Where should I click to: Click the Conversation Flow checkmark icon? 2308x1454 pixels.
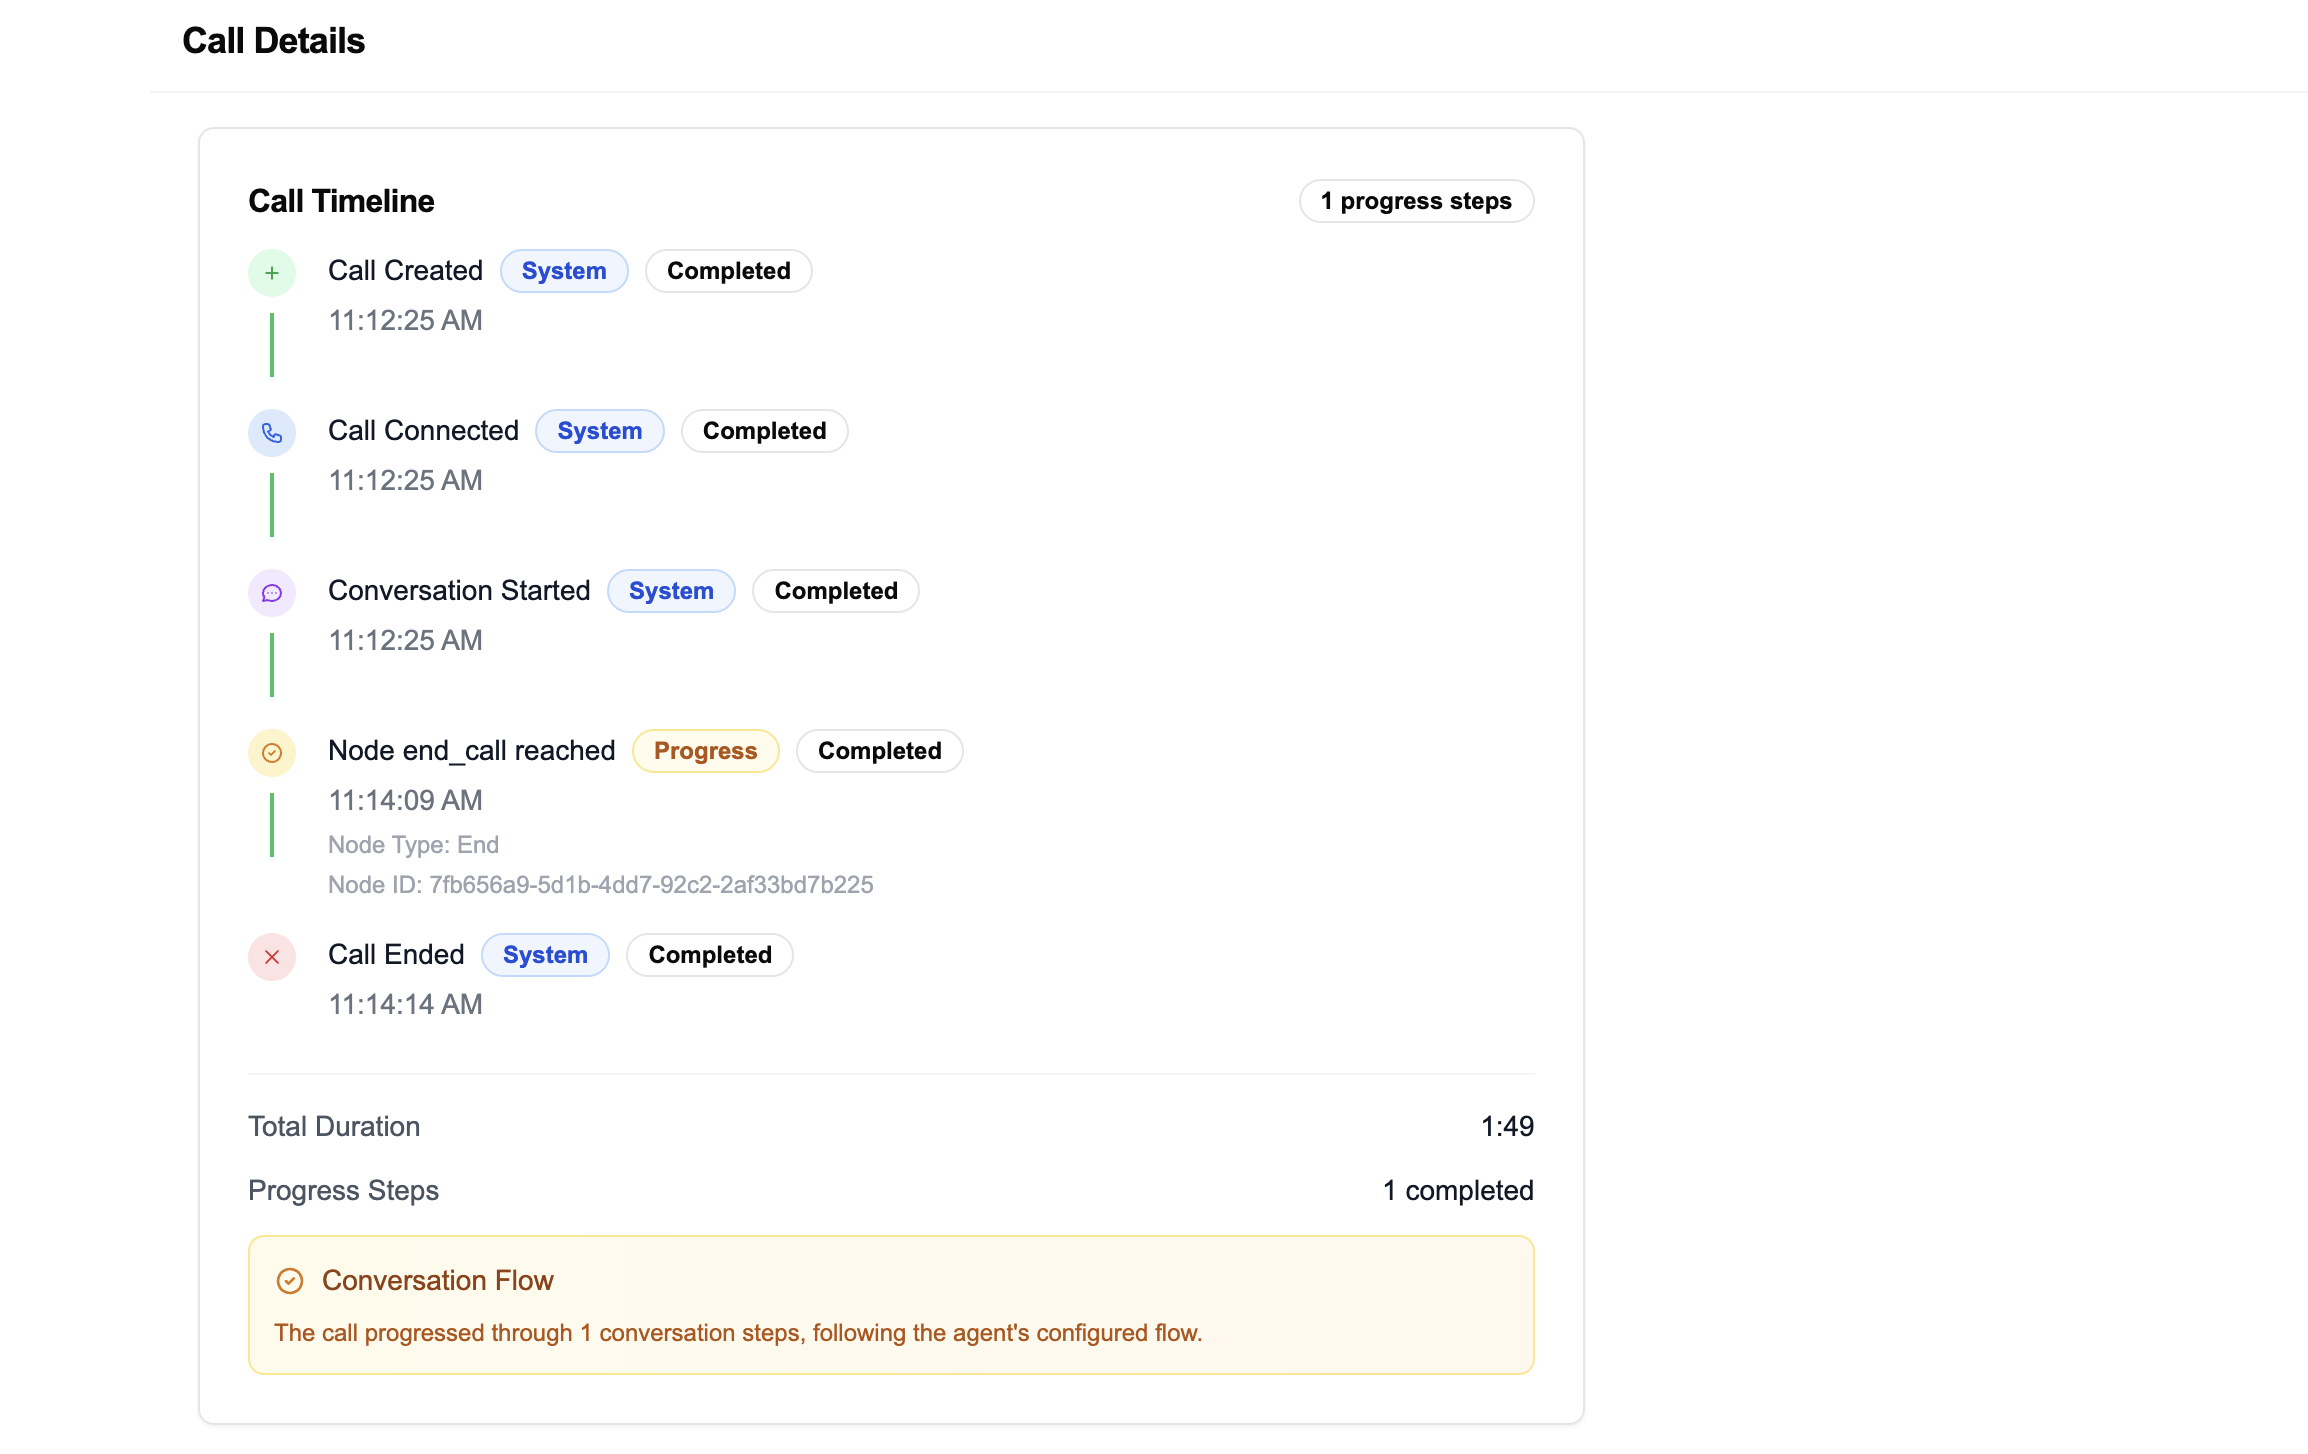pyautogui.click(x=290, y=1281)
